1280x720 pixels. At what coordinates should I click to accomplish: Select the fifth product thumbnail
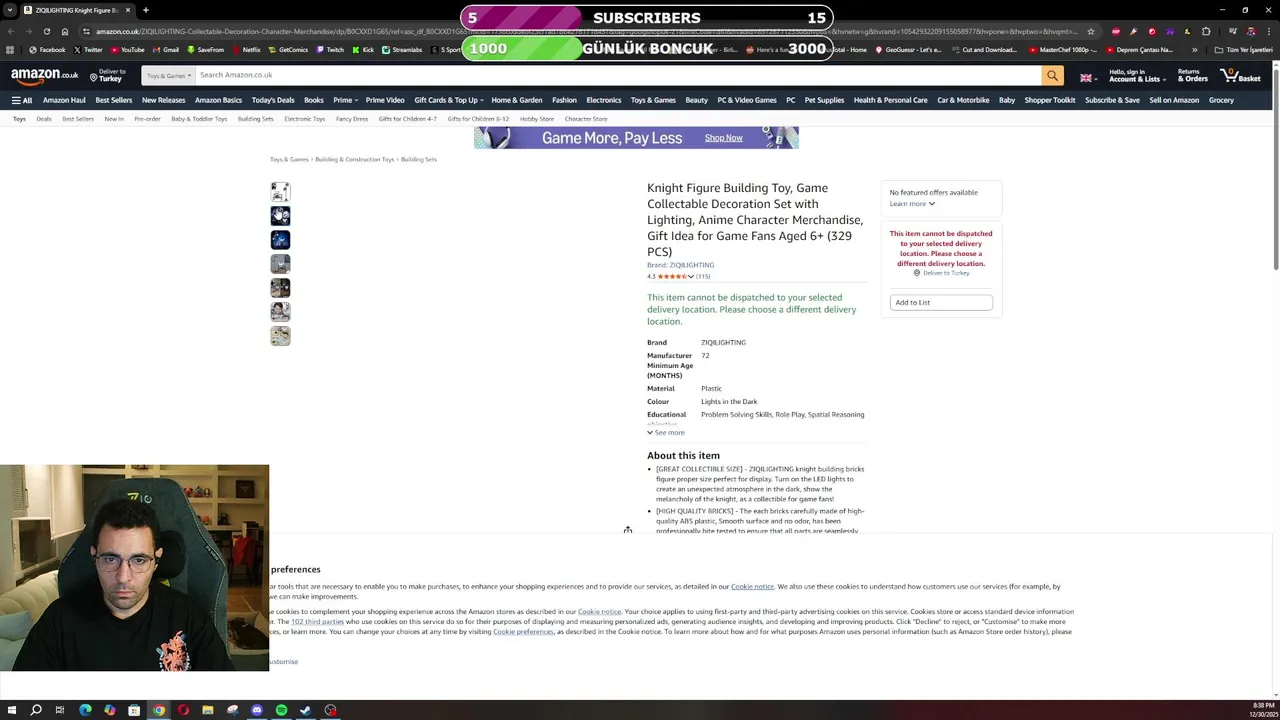click(x=280, y=287)
